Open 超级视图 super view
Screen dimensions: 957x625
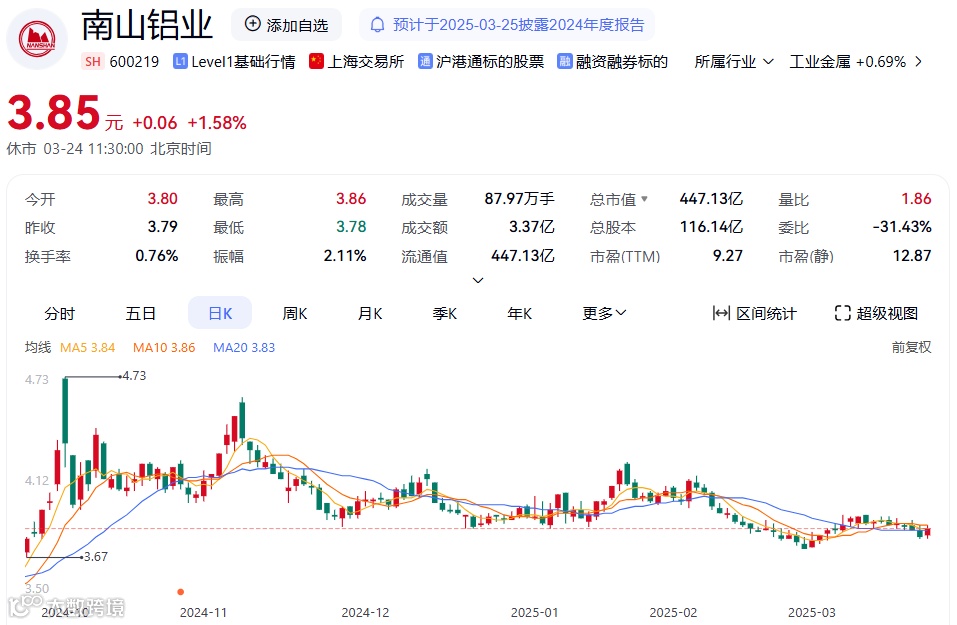(x=876, y=313)
